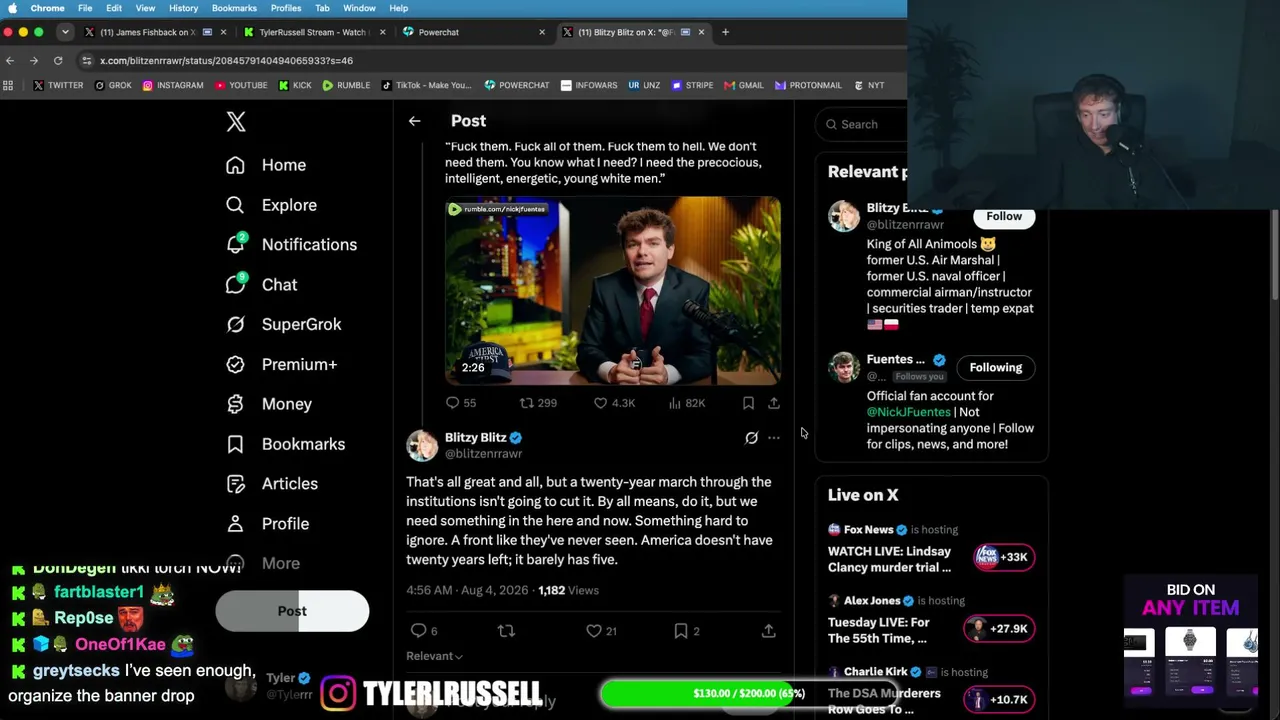This screenshot has height=720, width=1280.
Task: Repost the quoted post with 299 reposts
Action: tap(538, 403)
